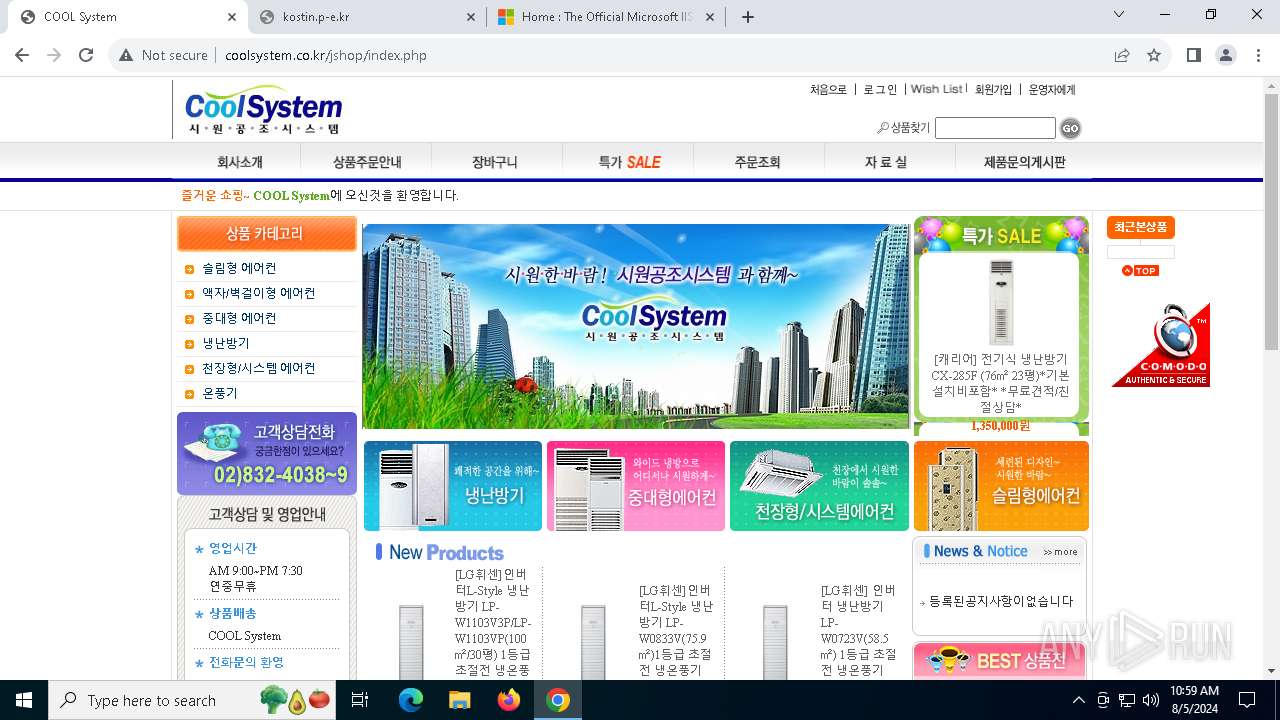Click taskbar search box
Viewport: 1280px width, 720px height.
[x=193, y=700]
